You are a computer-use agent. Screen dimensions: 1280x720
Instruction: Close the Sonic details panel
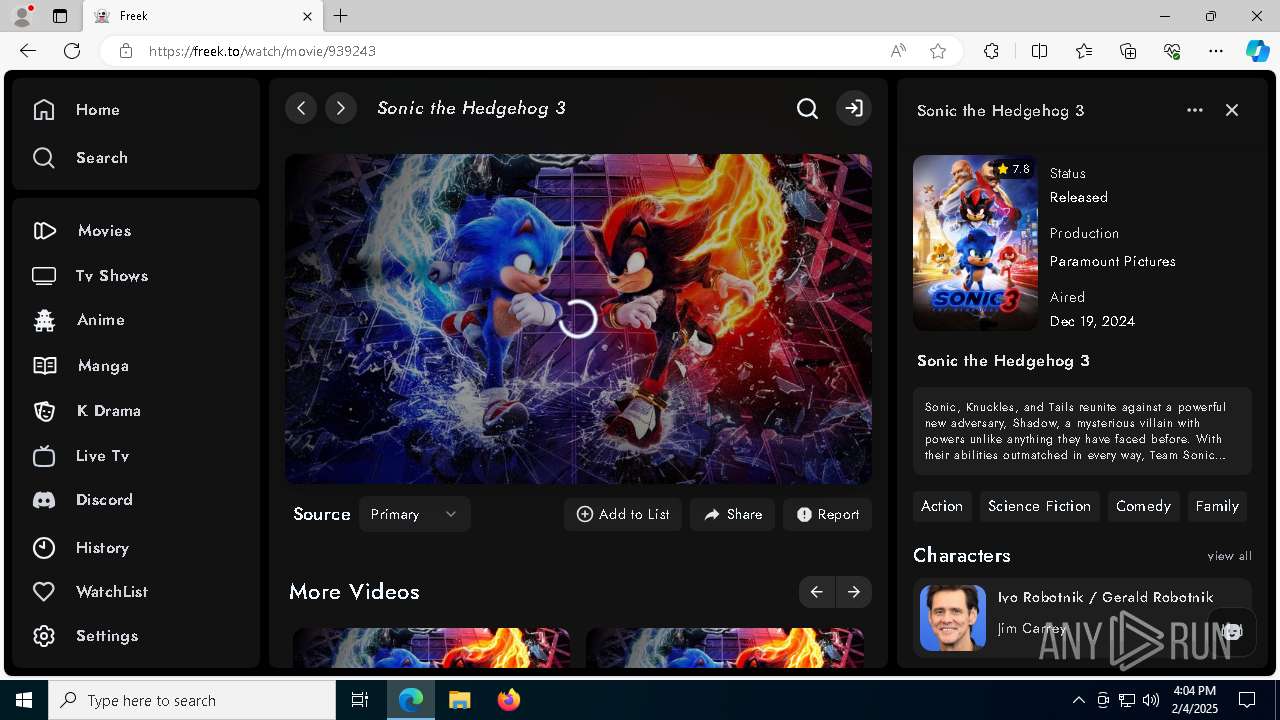[1232, 110]
